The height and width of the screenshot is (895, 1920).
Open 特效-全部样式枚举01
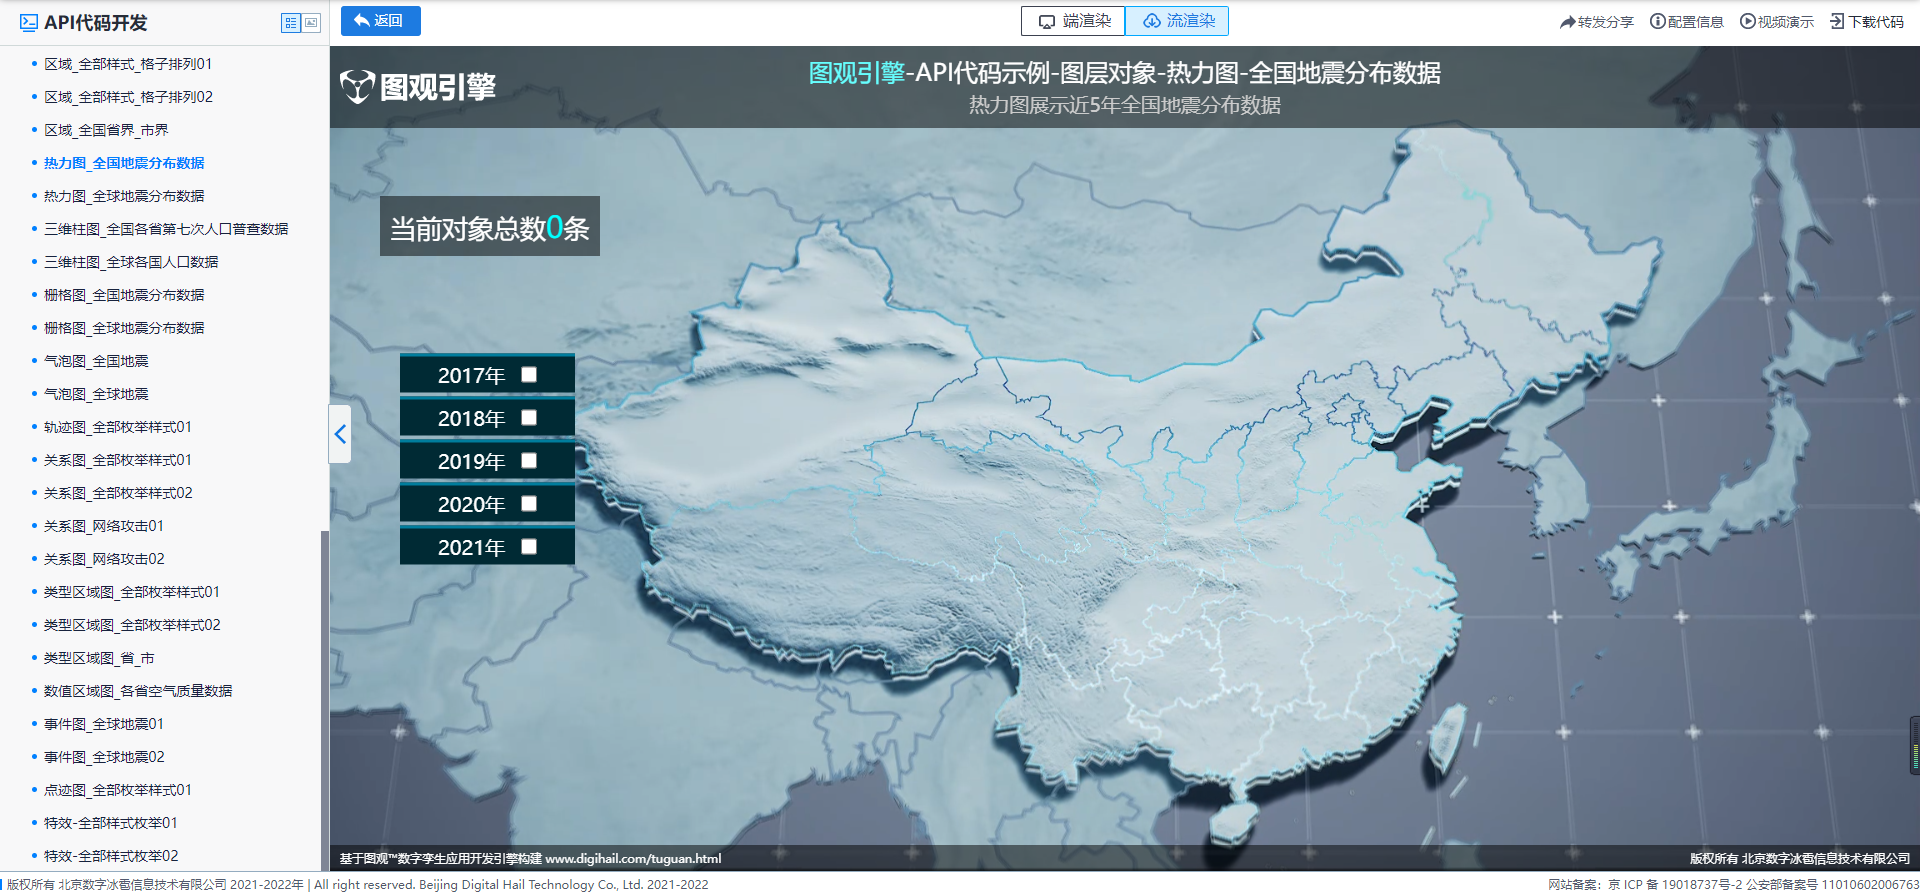(x=111, y=823)
